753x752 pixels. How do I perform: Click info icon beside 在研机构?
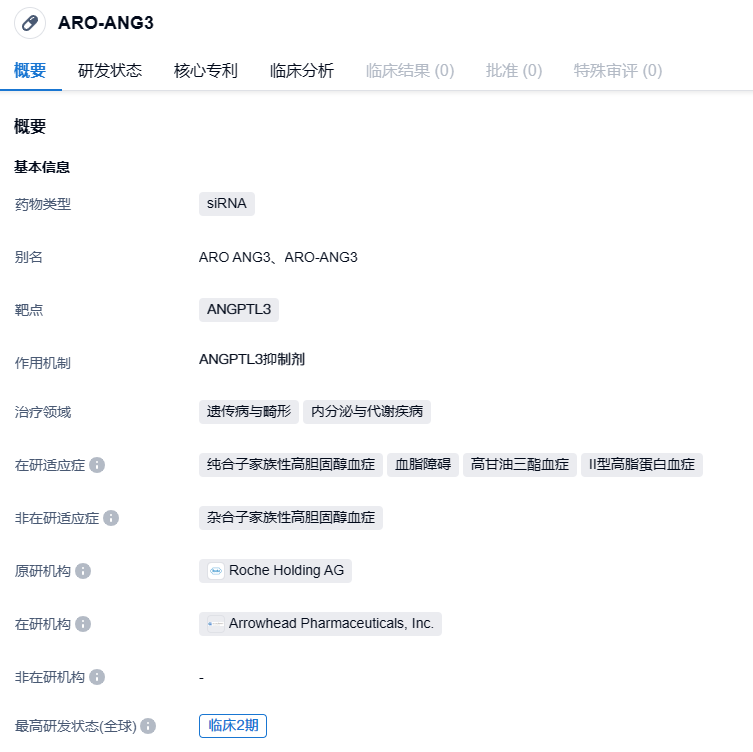click(x=83, y=624)
